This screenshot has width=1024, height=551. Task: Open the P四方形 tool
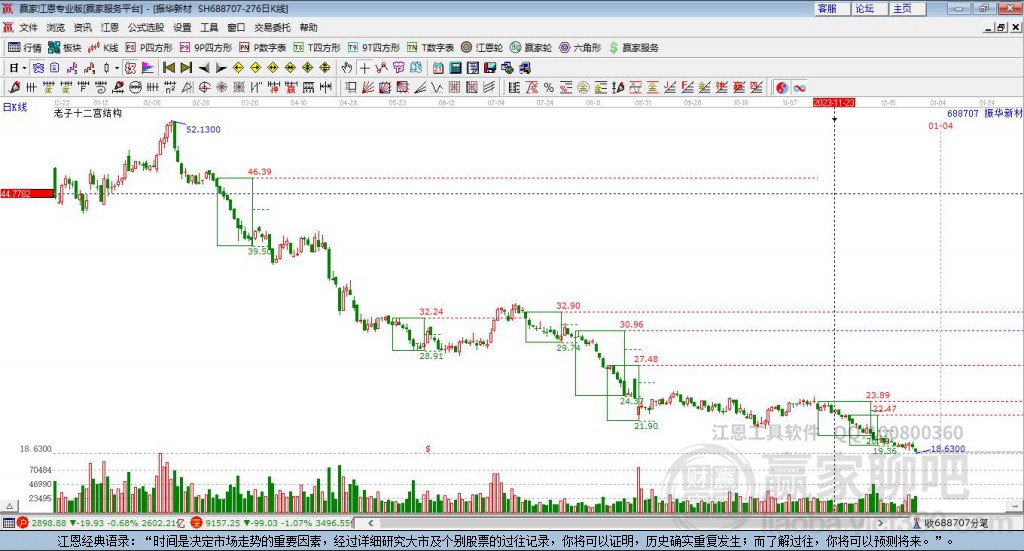[x=149, y=48]
